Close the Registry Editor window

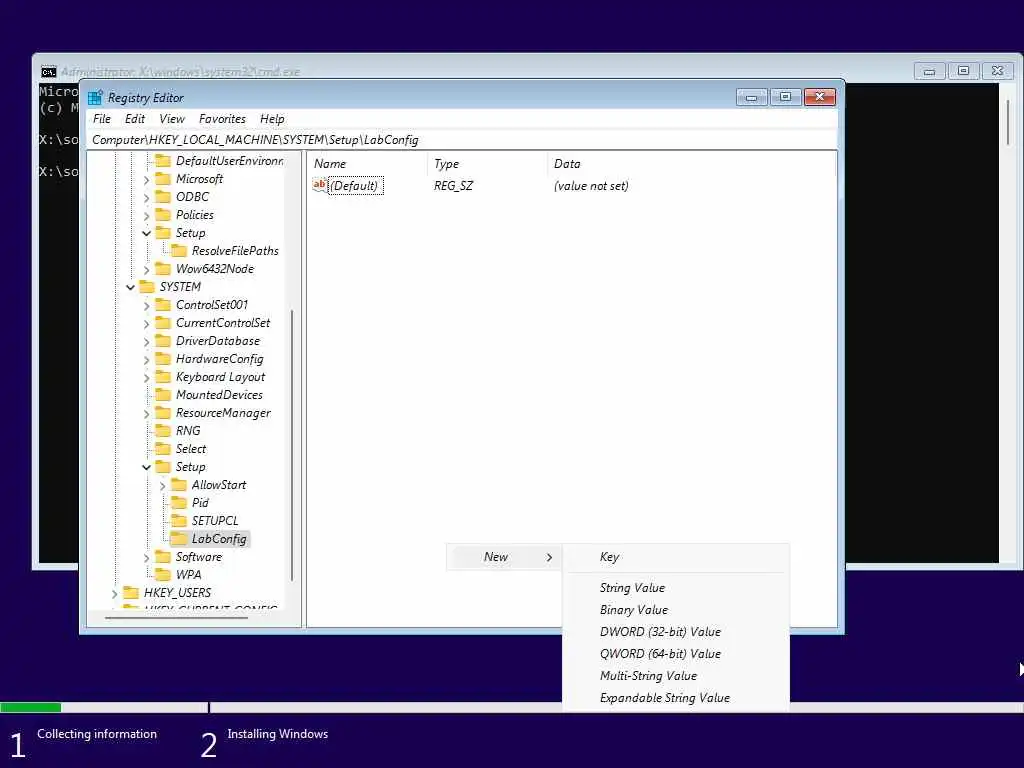[x=820, y=97]
